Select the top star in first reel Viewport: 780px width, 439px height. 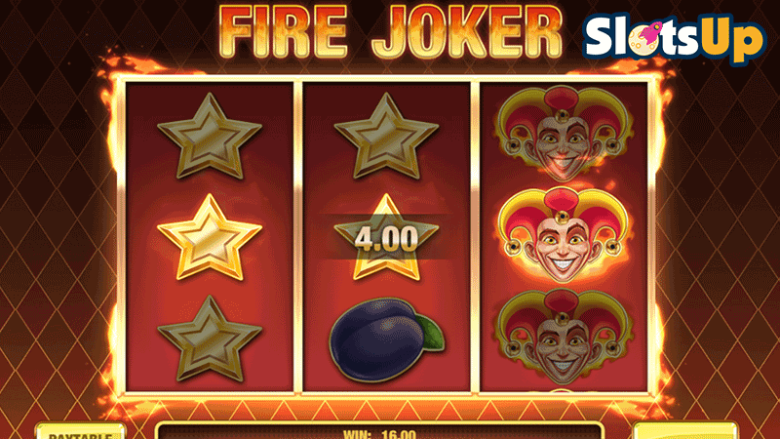click(209, 136)
